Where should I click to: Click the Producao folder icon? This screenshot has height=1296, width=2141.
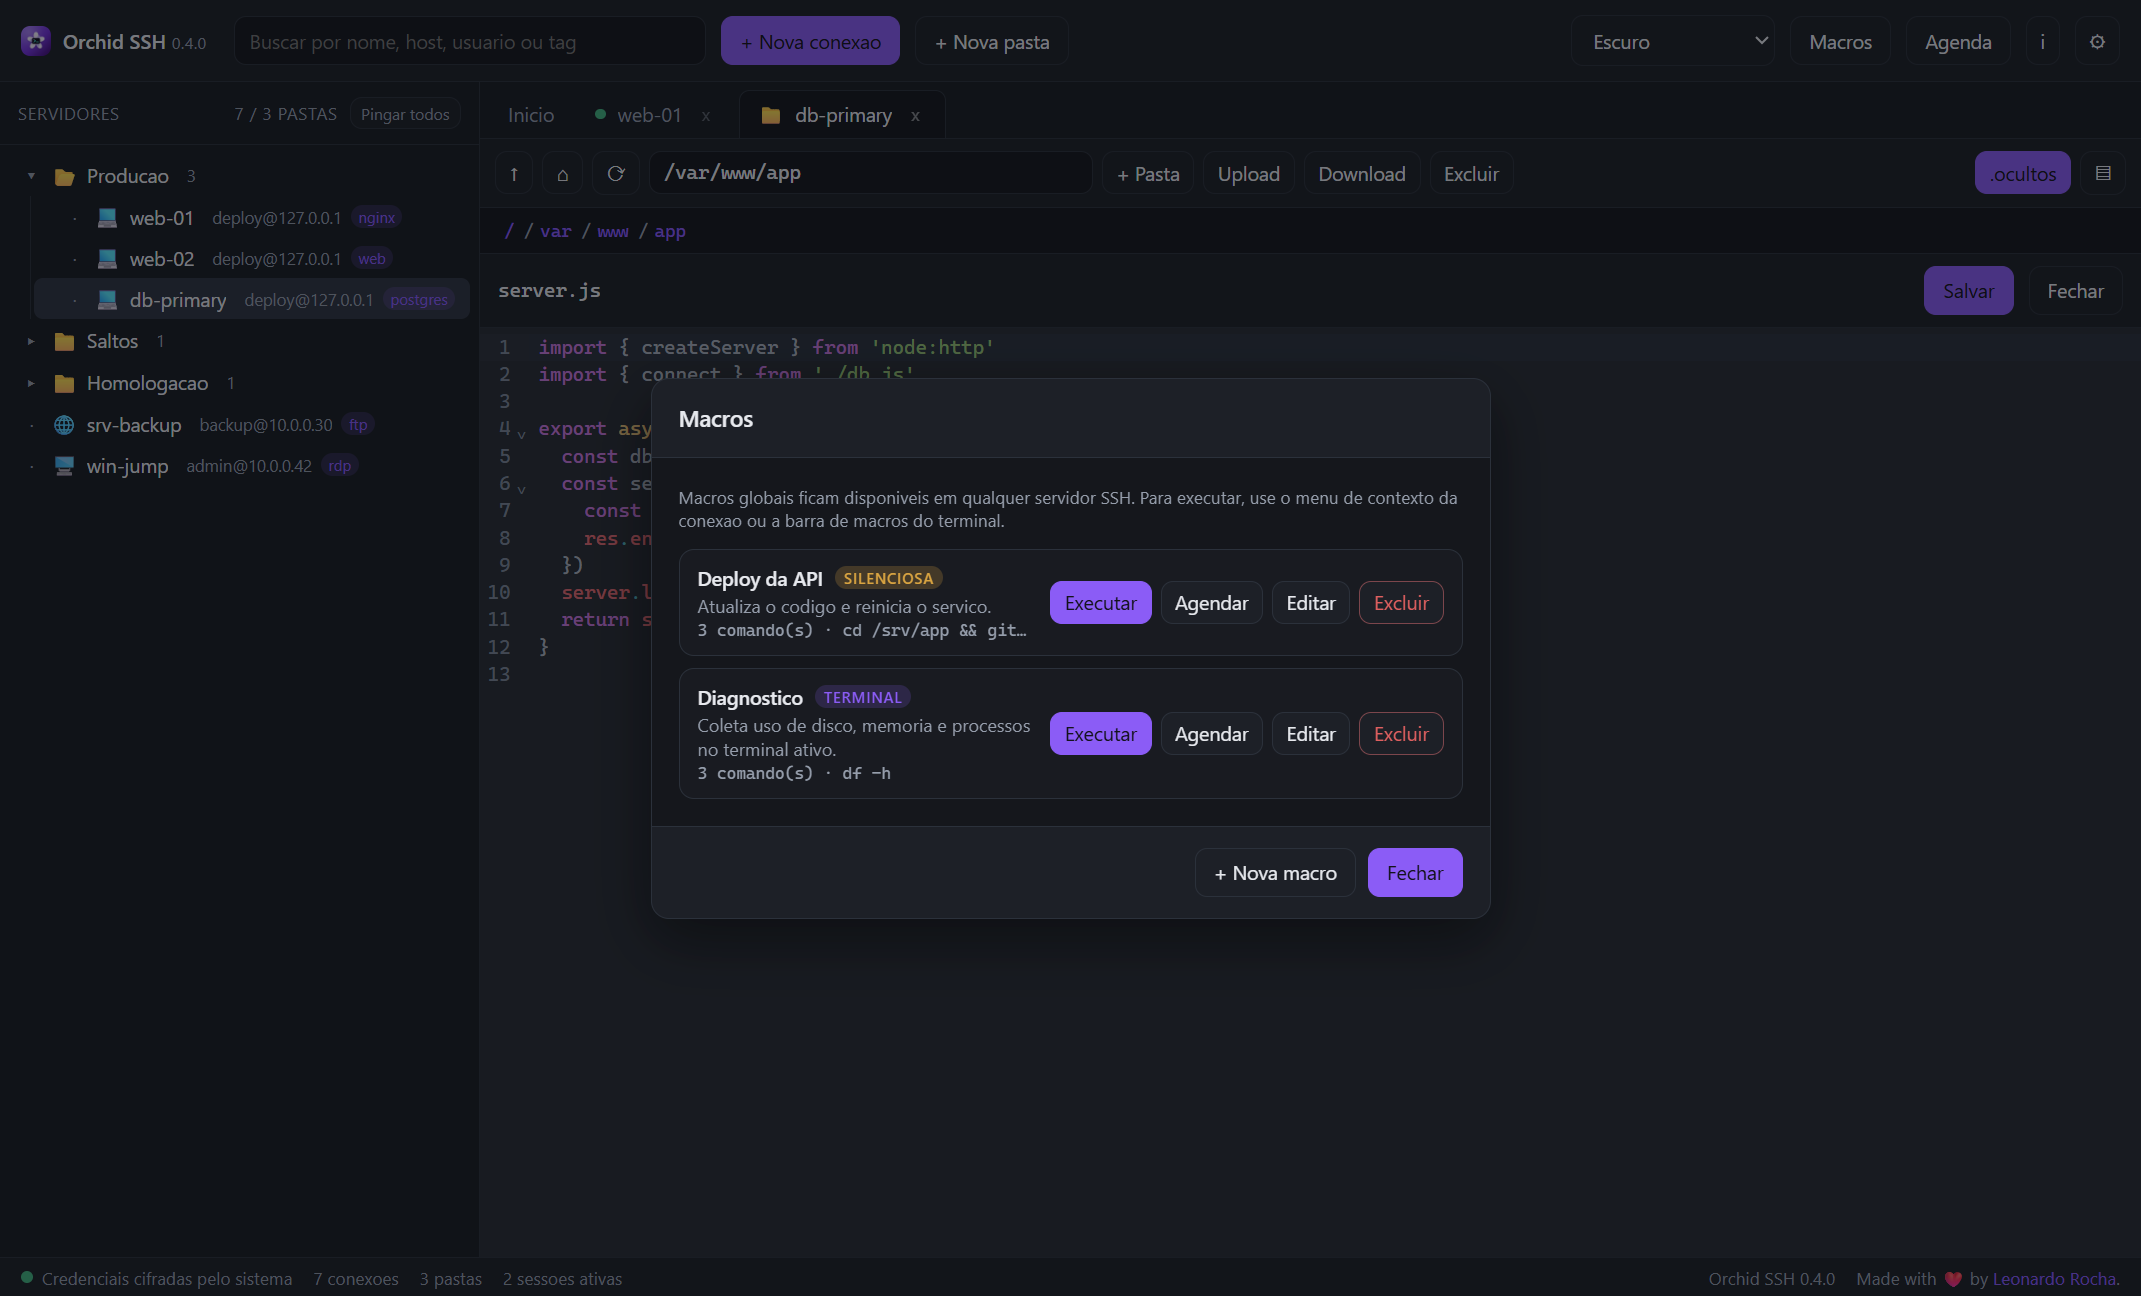(65, 177)
